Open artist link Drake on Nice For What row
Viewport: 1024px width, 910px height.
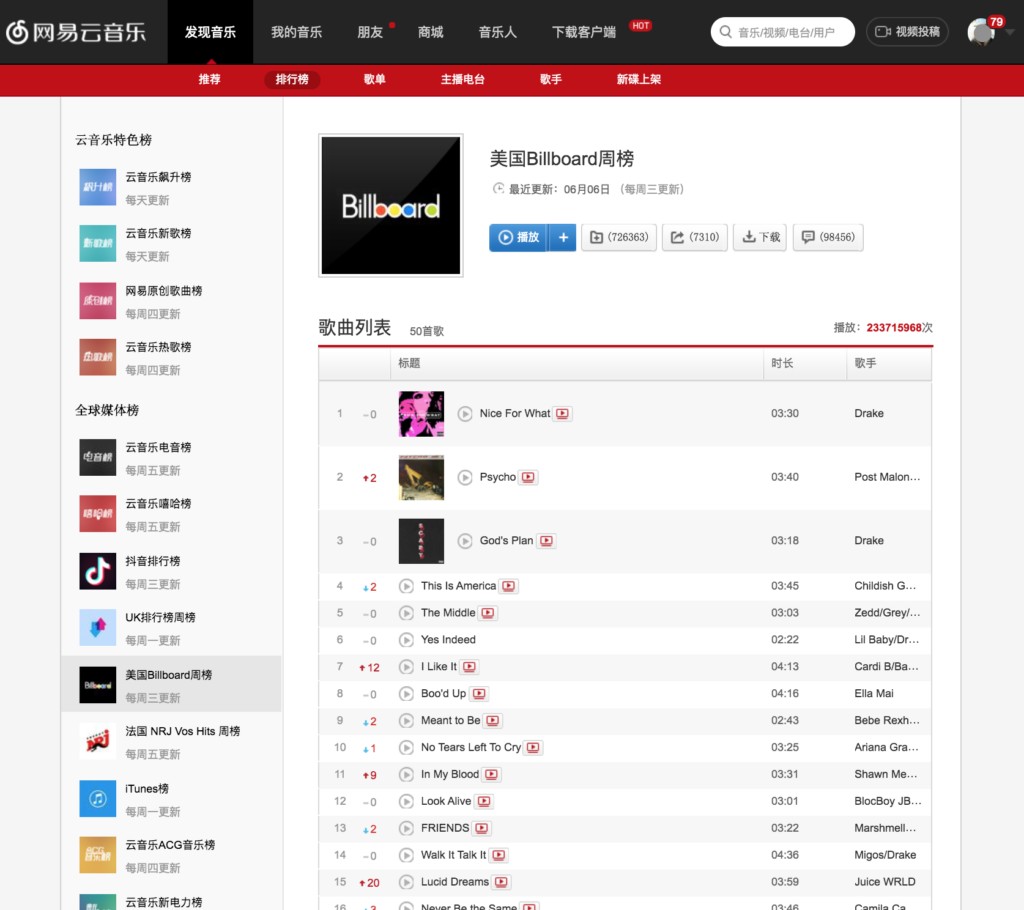tap(869, 414)
